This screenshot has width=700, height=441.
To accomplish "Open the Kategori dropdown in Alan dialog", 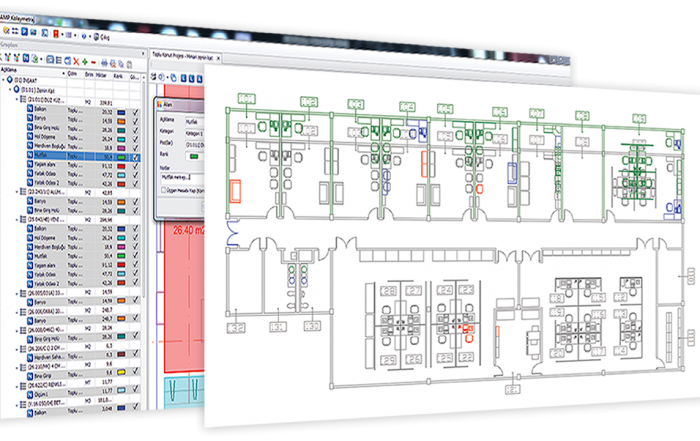I will (195, 131).
